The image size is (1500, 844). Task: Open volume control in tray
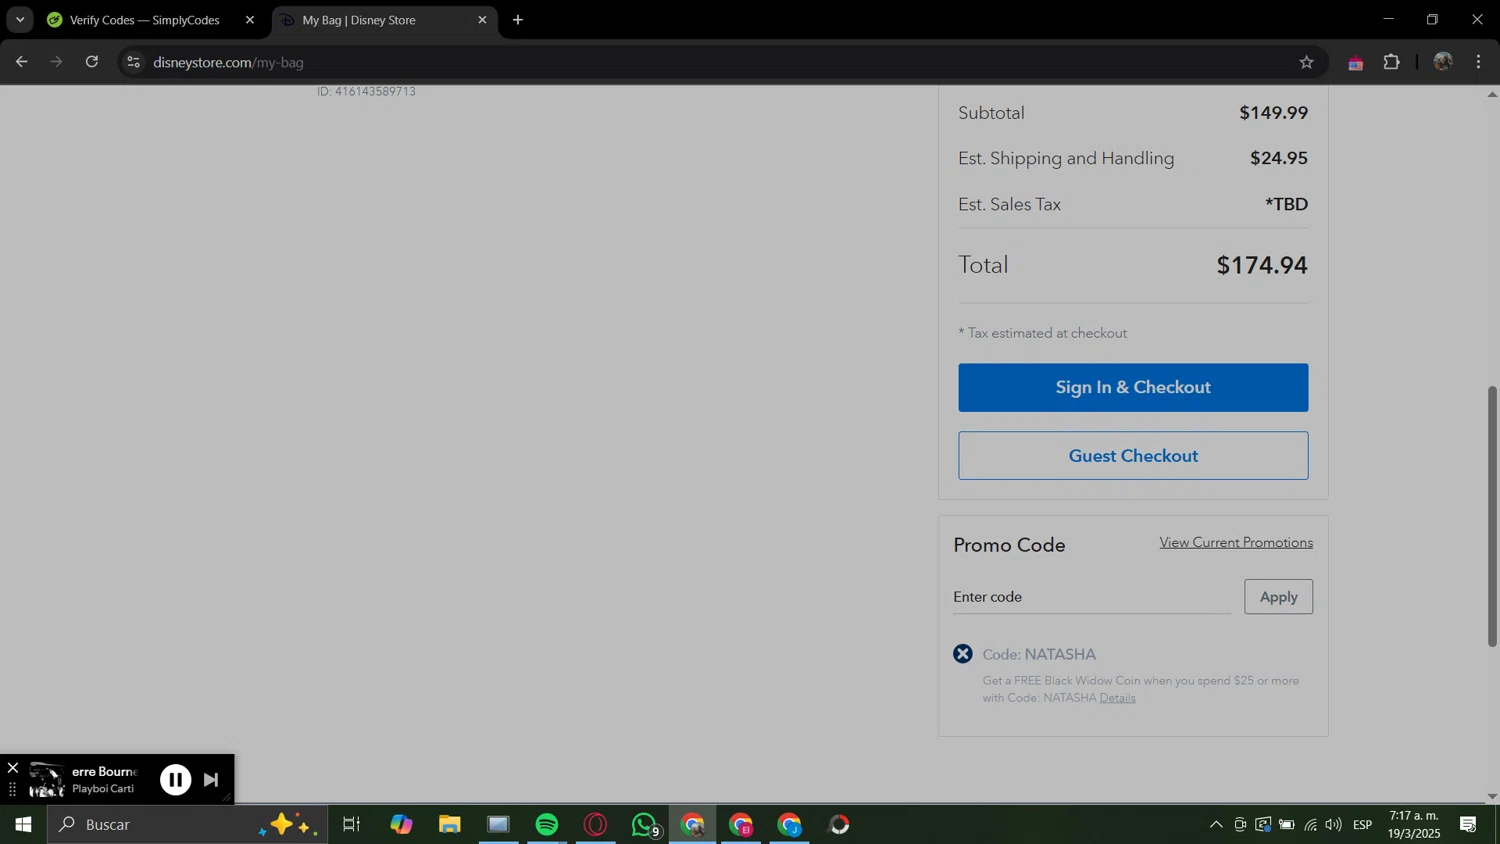(1333, 825)
